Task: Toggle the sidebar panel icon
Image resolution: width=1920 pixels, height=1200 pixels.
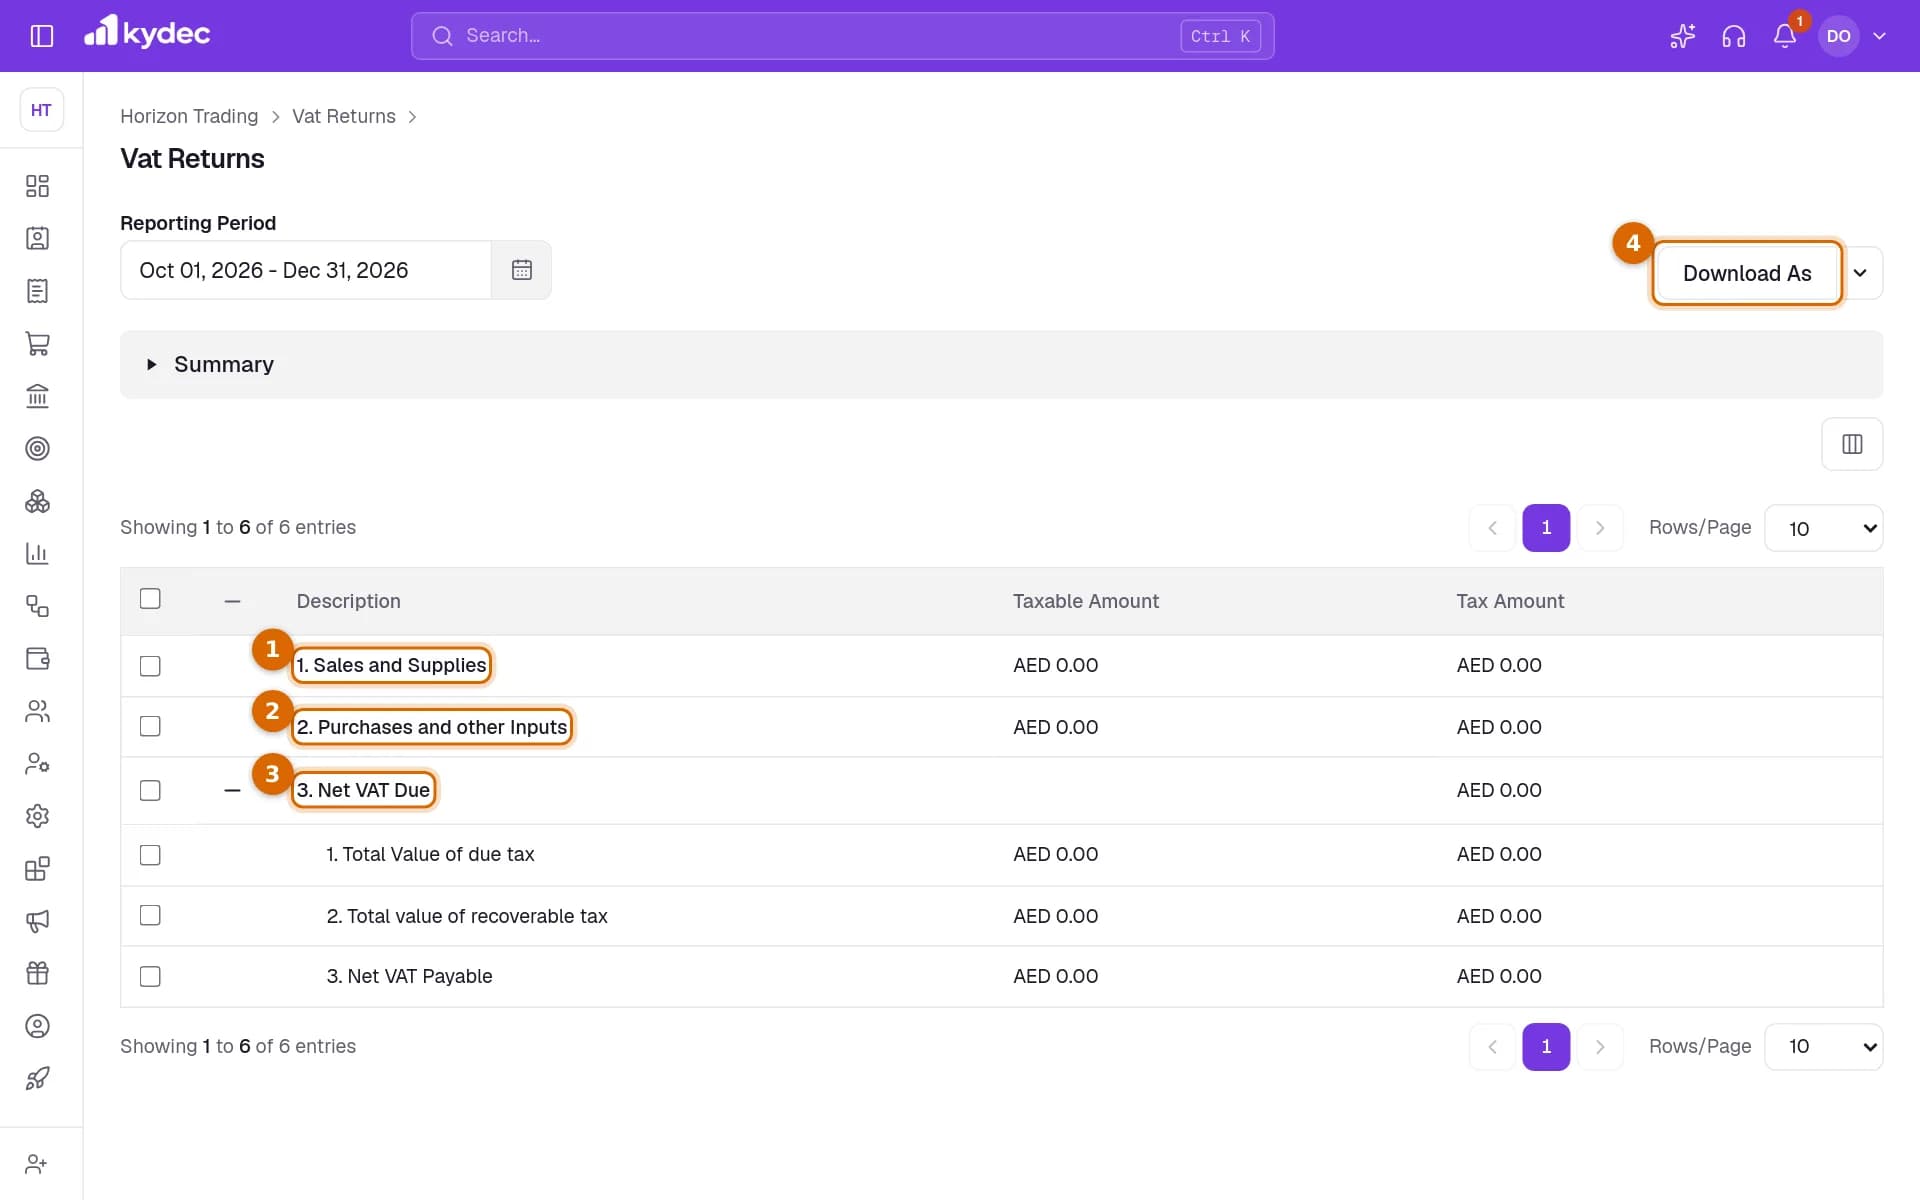Action: point(41,36)
